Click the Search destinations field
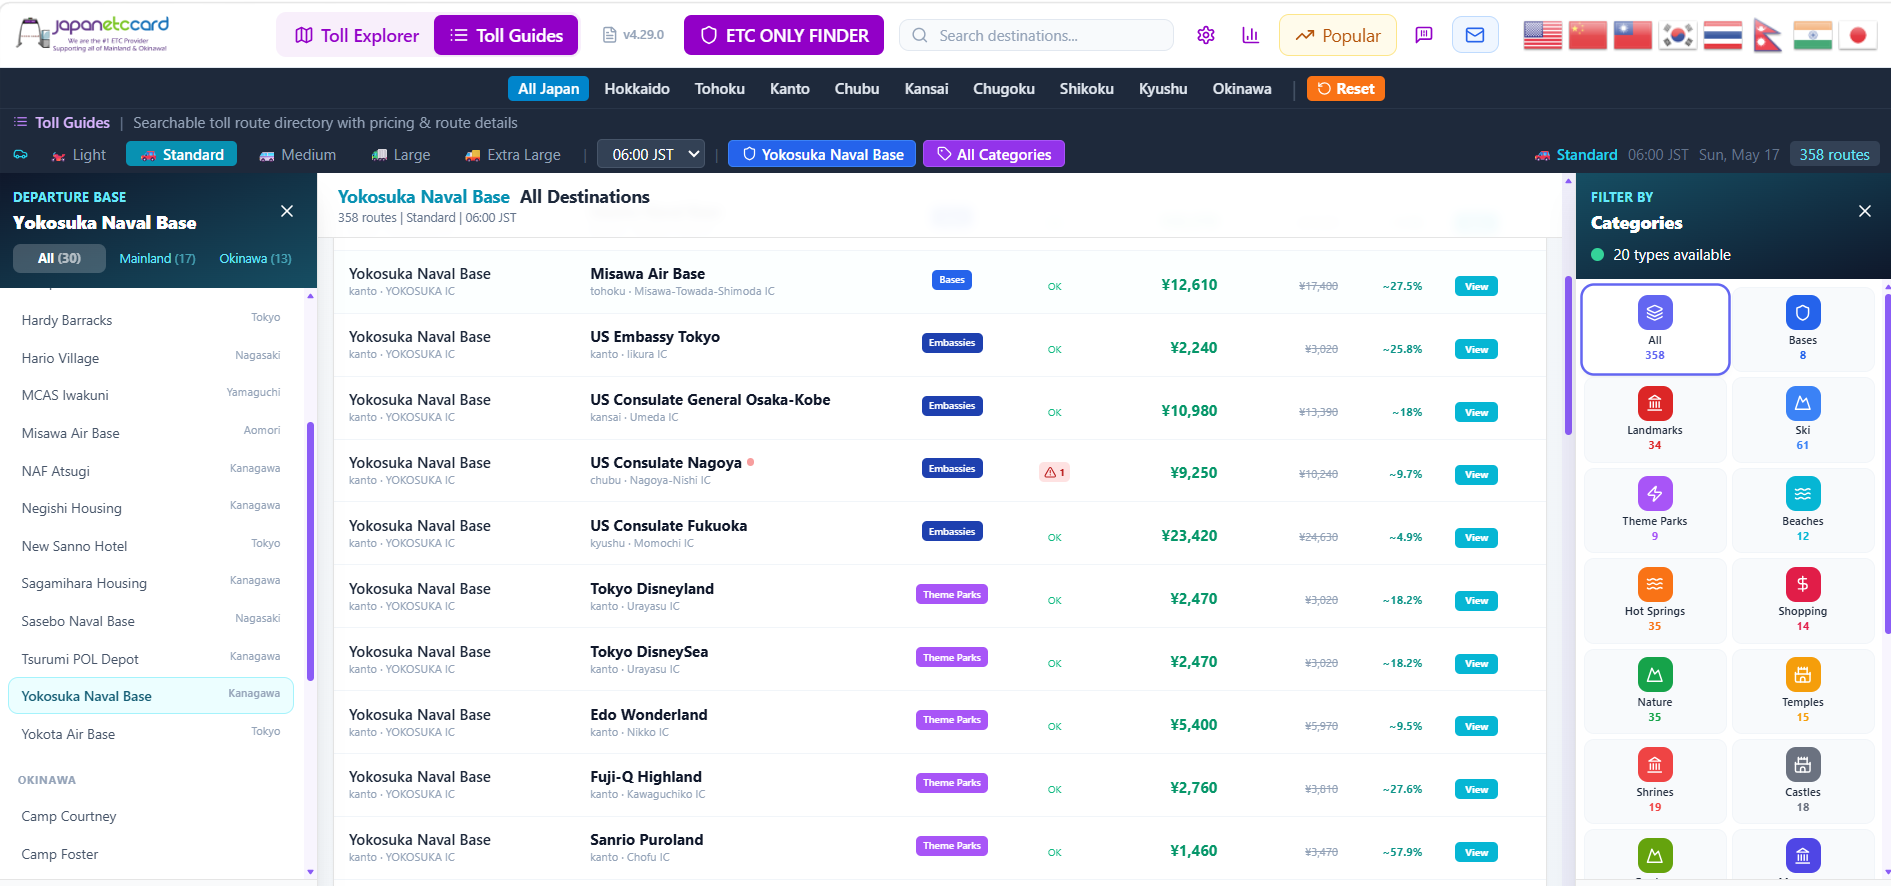Viewport: 1891px width, 886px height. [1036, 35]
